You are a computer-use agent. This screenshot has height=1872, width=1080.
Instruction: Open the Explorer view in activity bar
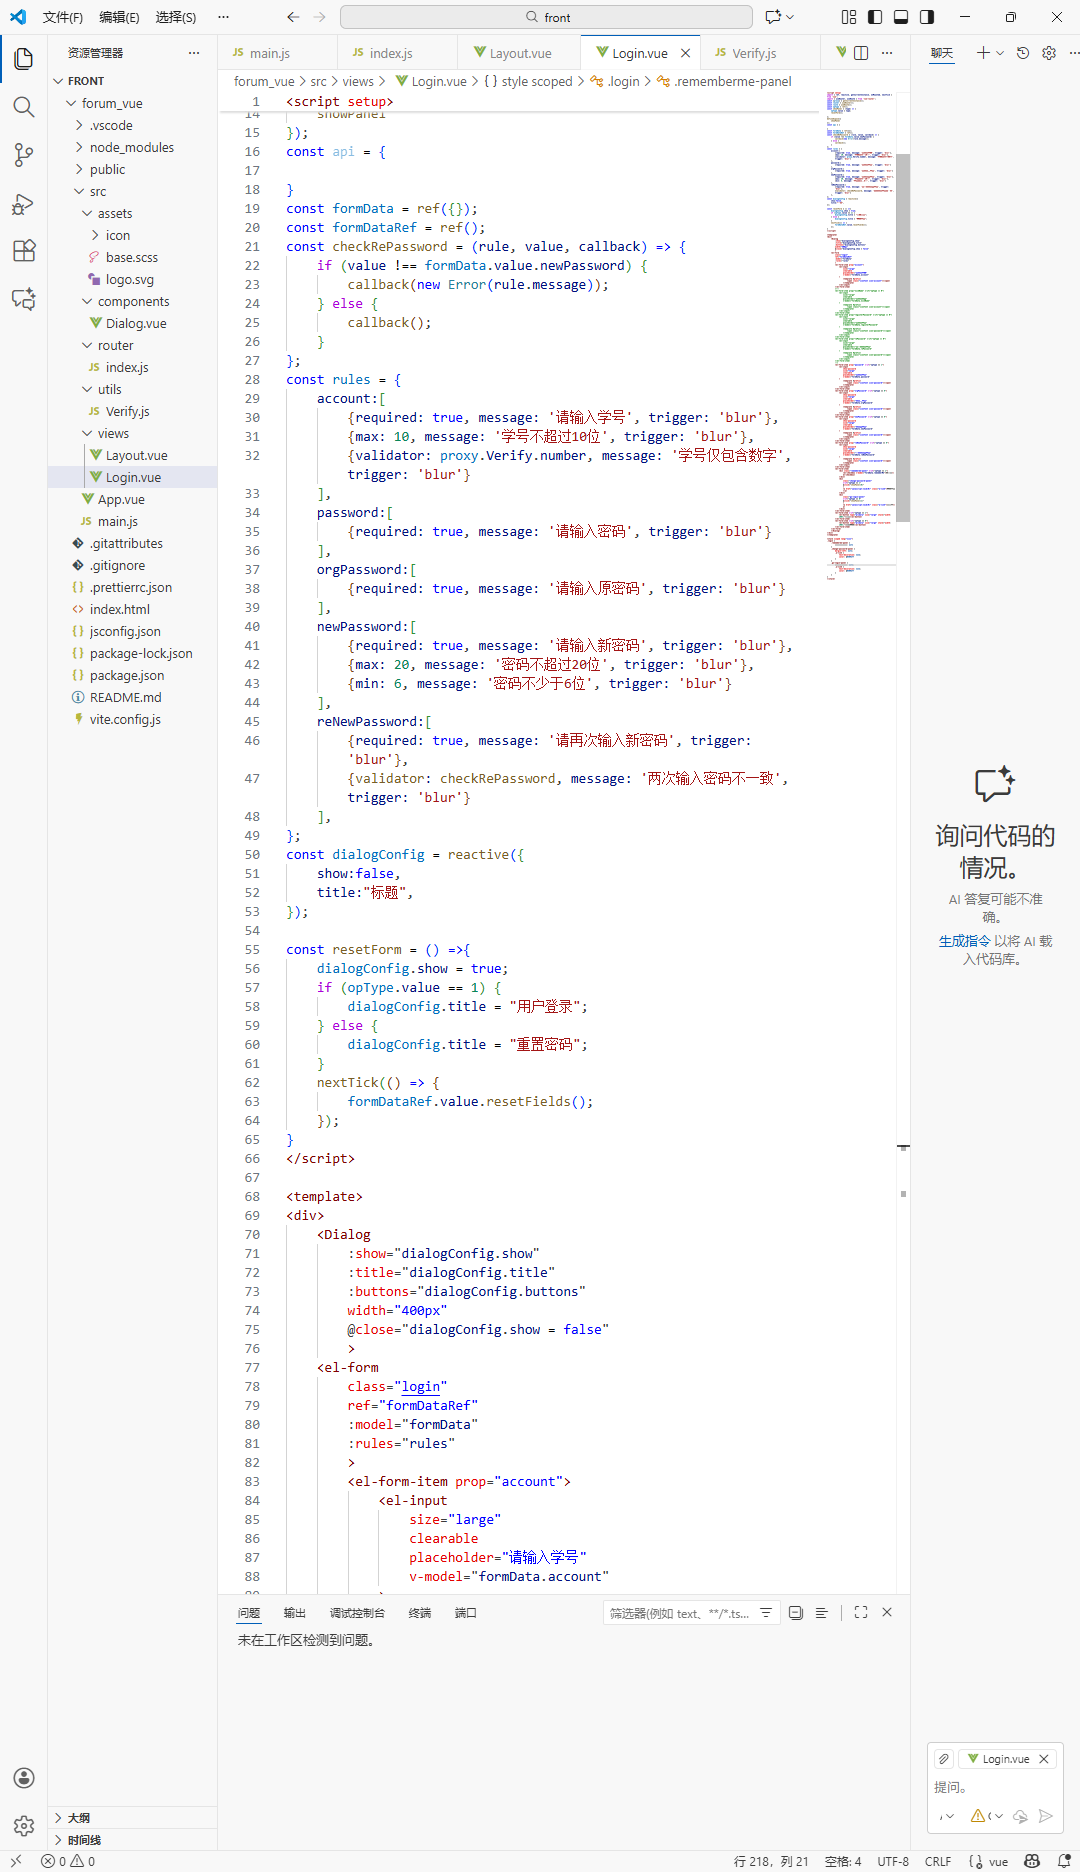24,59
